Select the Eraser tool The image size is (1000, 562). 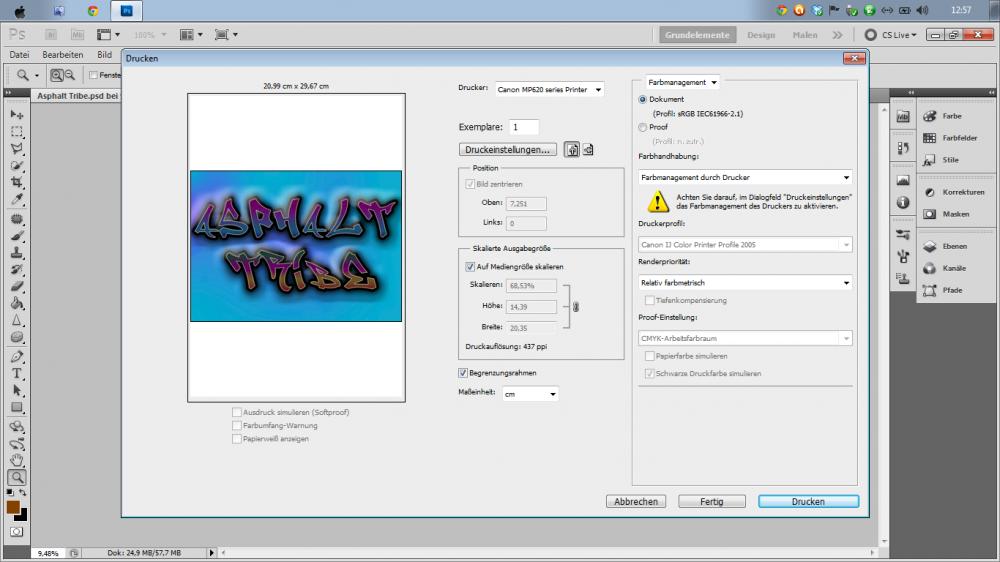coord(17,286)
